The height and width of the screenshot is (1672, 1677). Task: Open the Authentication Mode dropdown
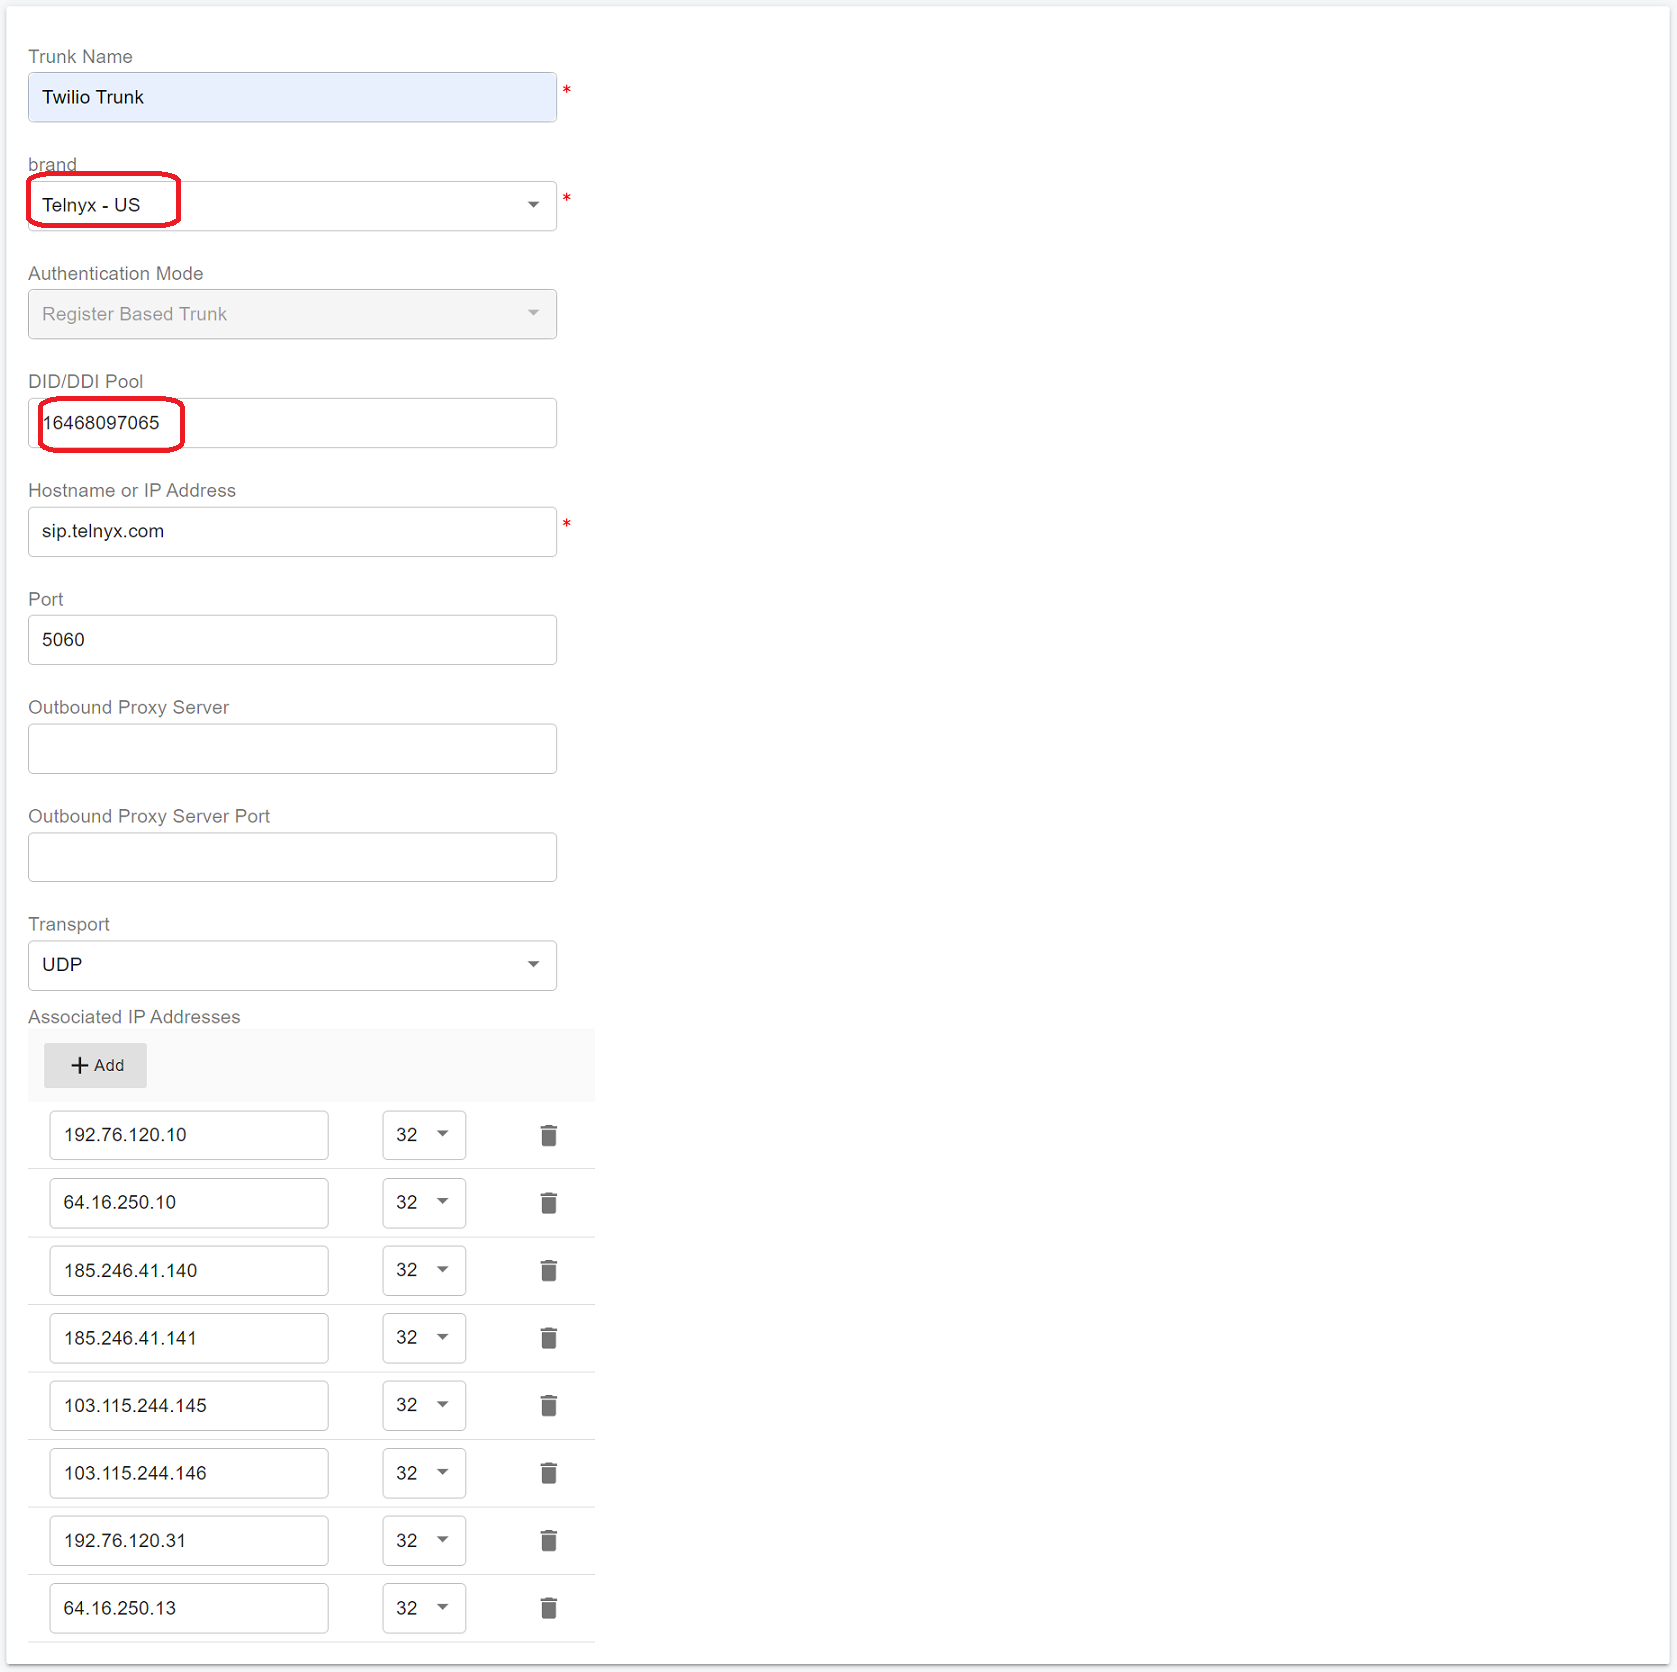(x=292, y=314)
